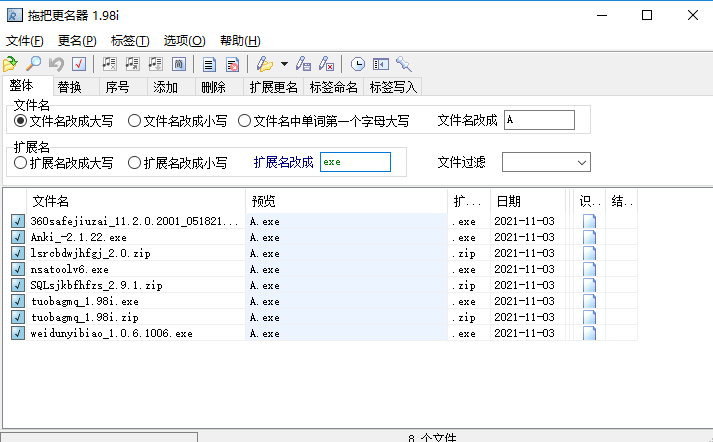Viewport: 713px width, 442px height.
Task: Uncheck the weidunyibiao_1.0.6.1006.exe checkbox
Action: 18,333
